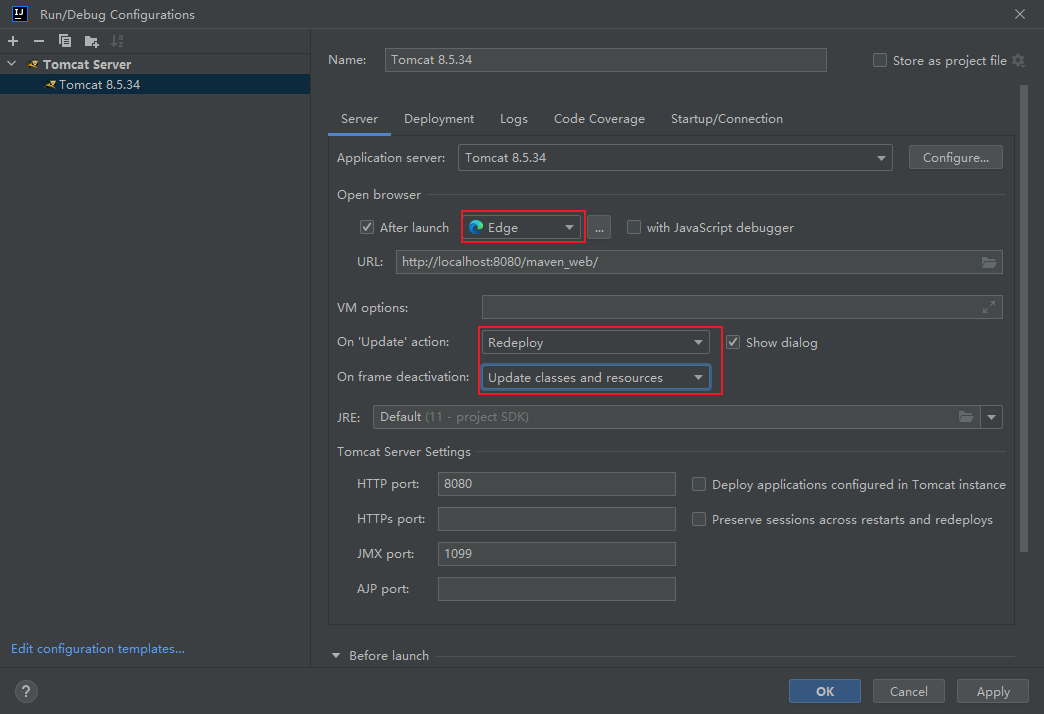Open the Application server dropdown
The height and width of the screenshot is (714, 1044).
coord(675,158)
